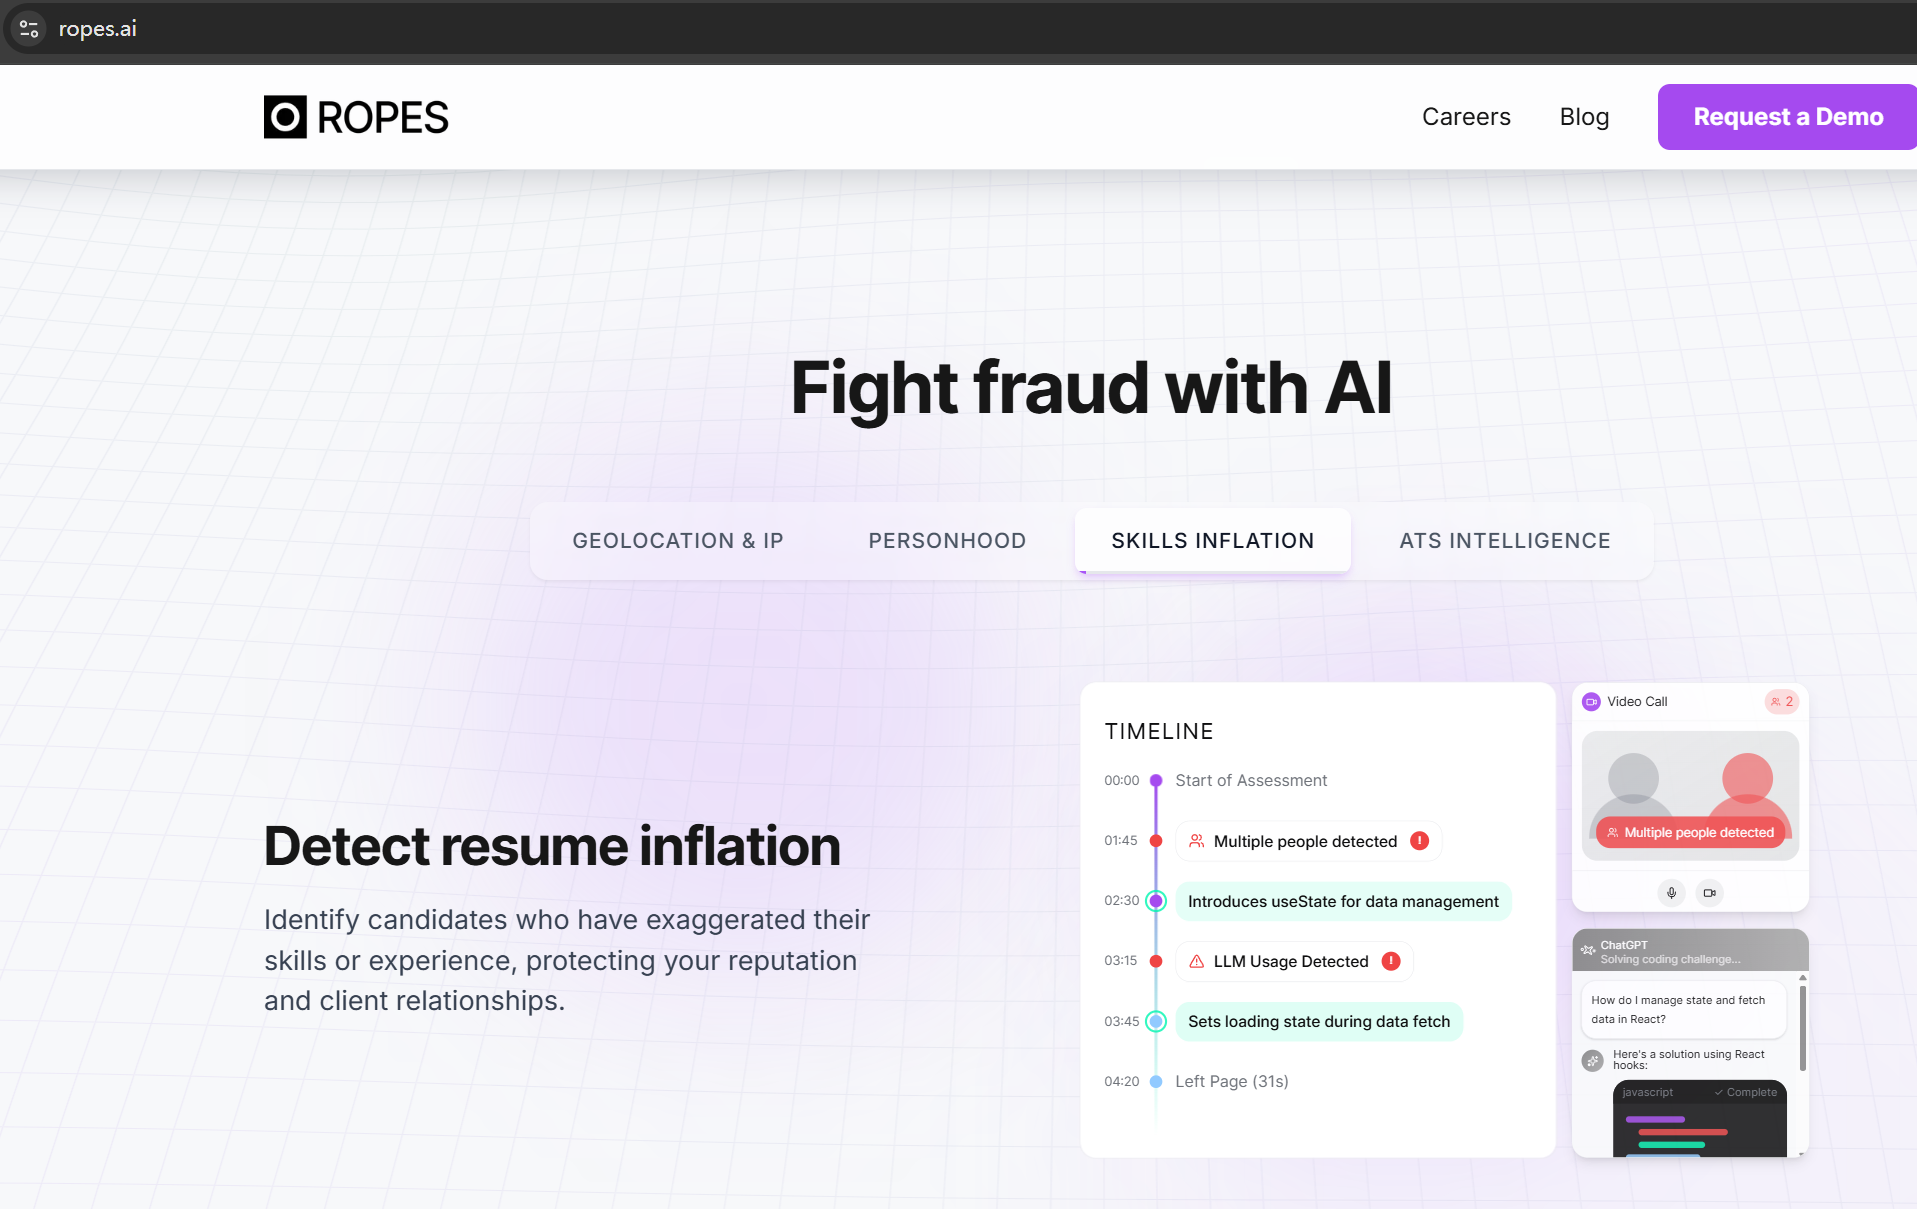Select the ATS Intelligence tab
Viewport: 1917px width, 1209px height.
pos(1504,541)
